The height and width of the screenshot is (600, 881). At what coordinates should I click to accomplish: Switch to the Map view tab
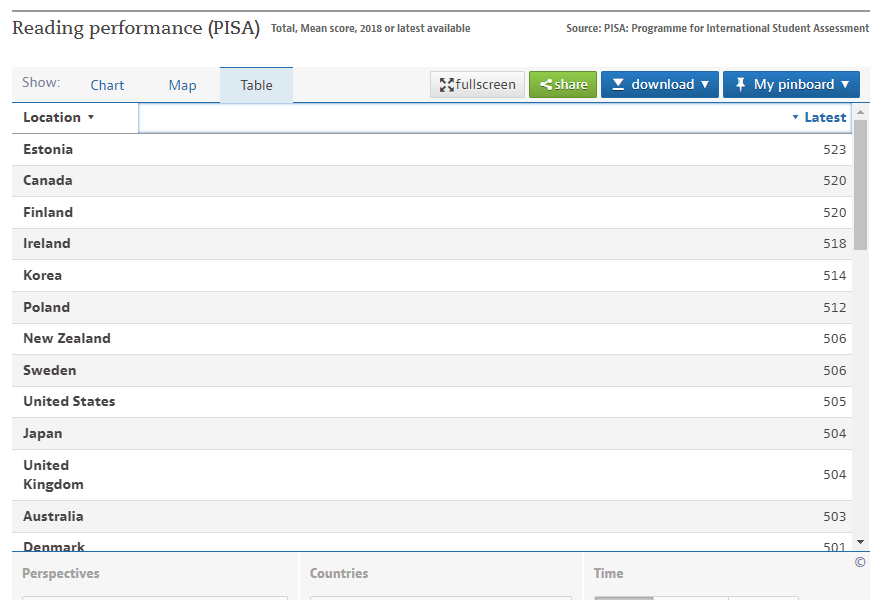(182, 85)
